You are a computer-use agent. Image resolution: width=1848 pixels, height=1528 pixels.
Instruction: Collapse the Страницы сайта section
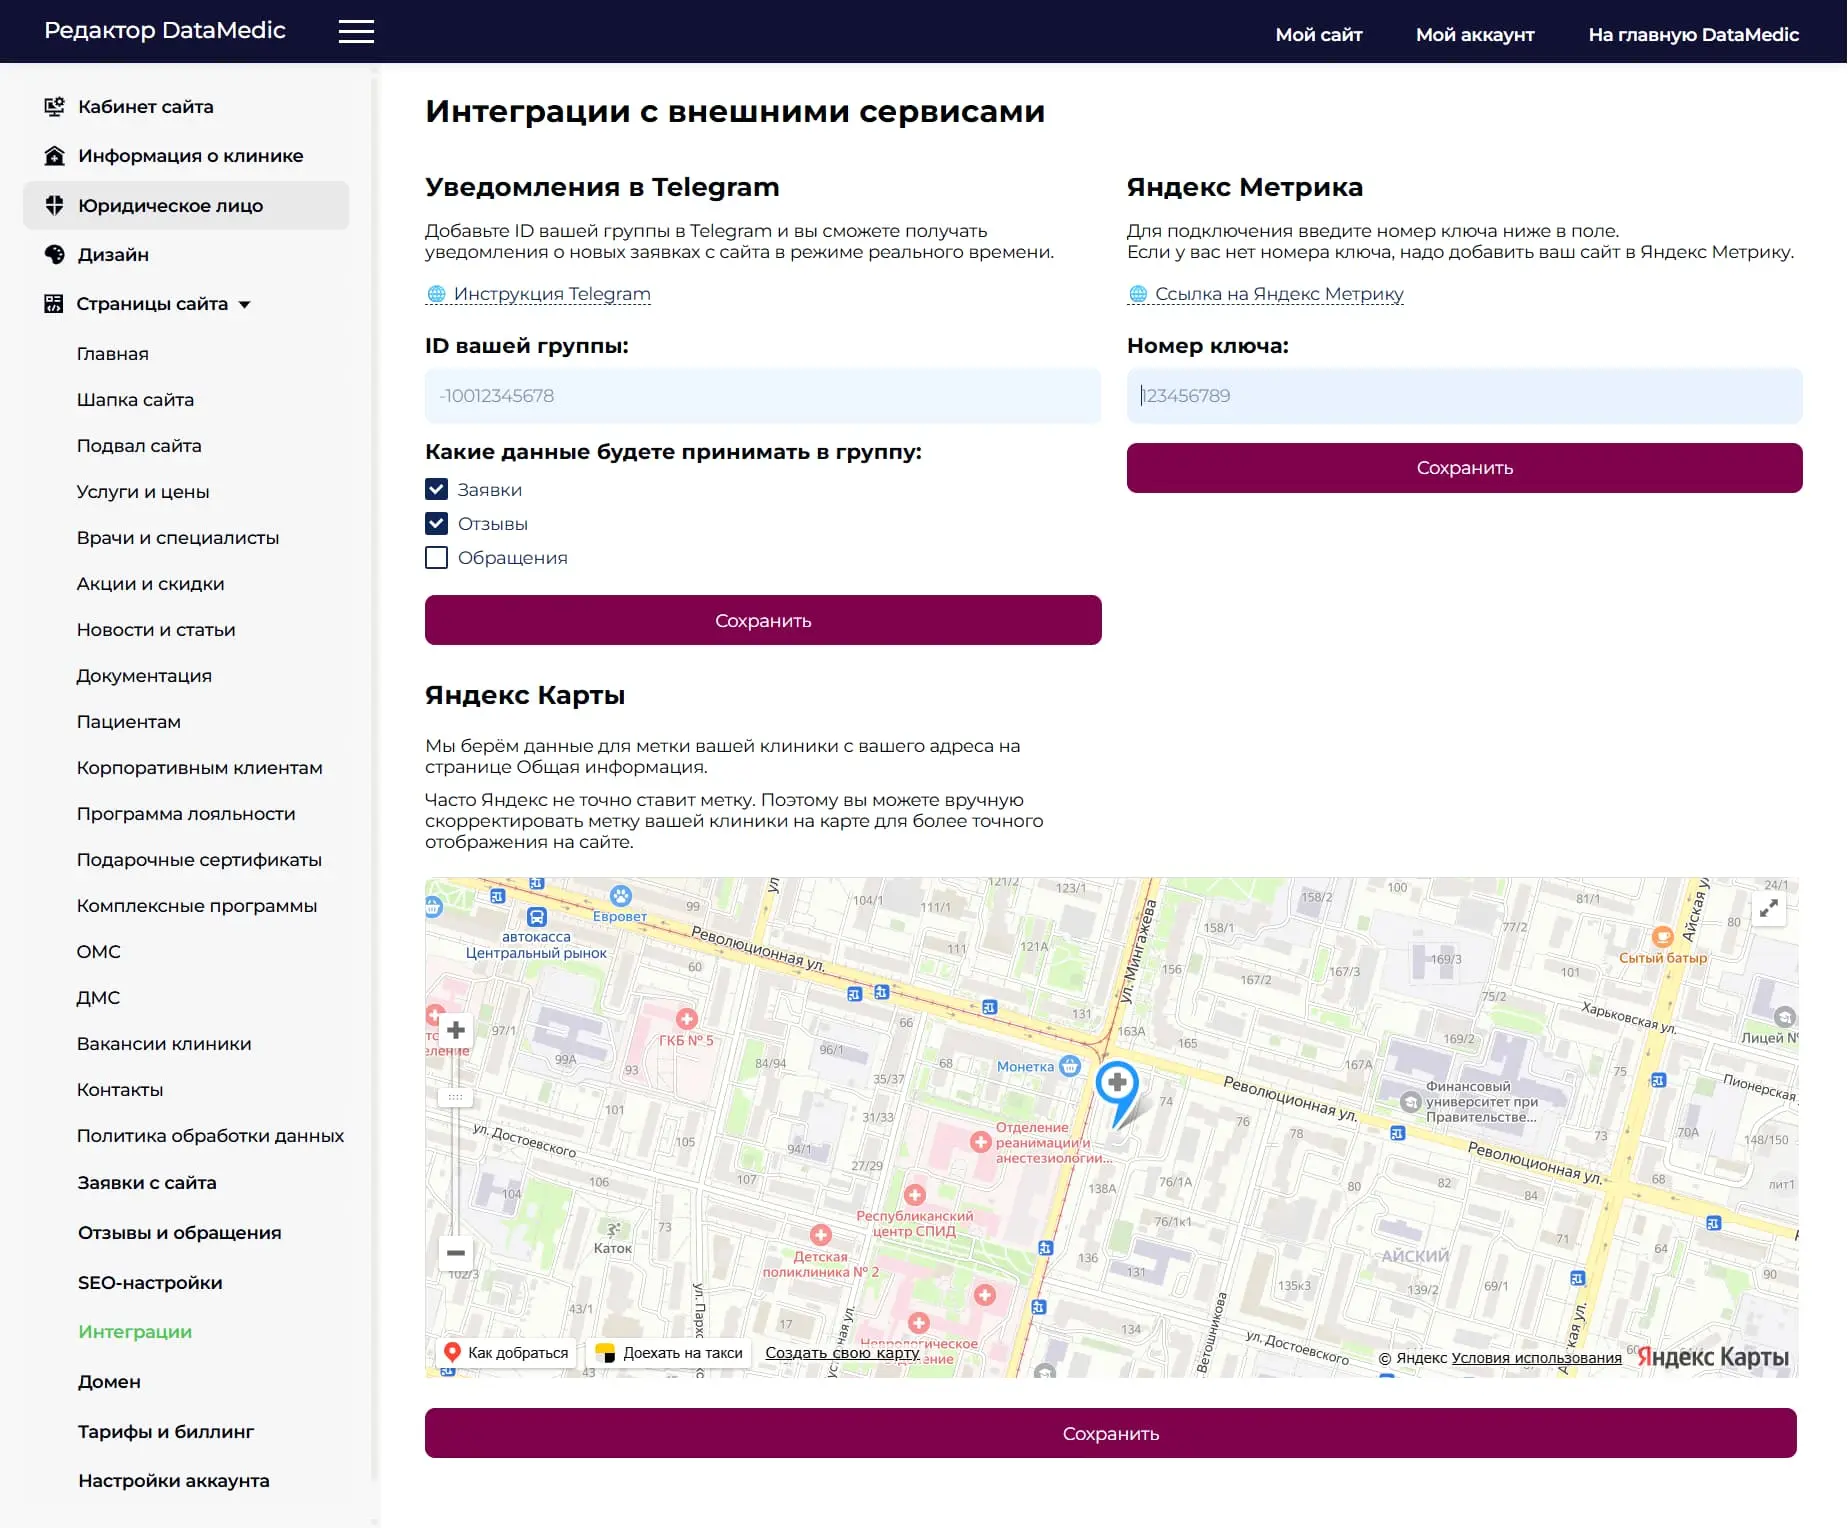click(244, 305)
